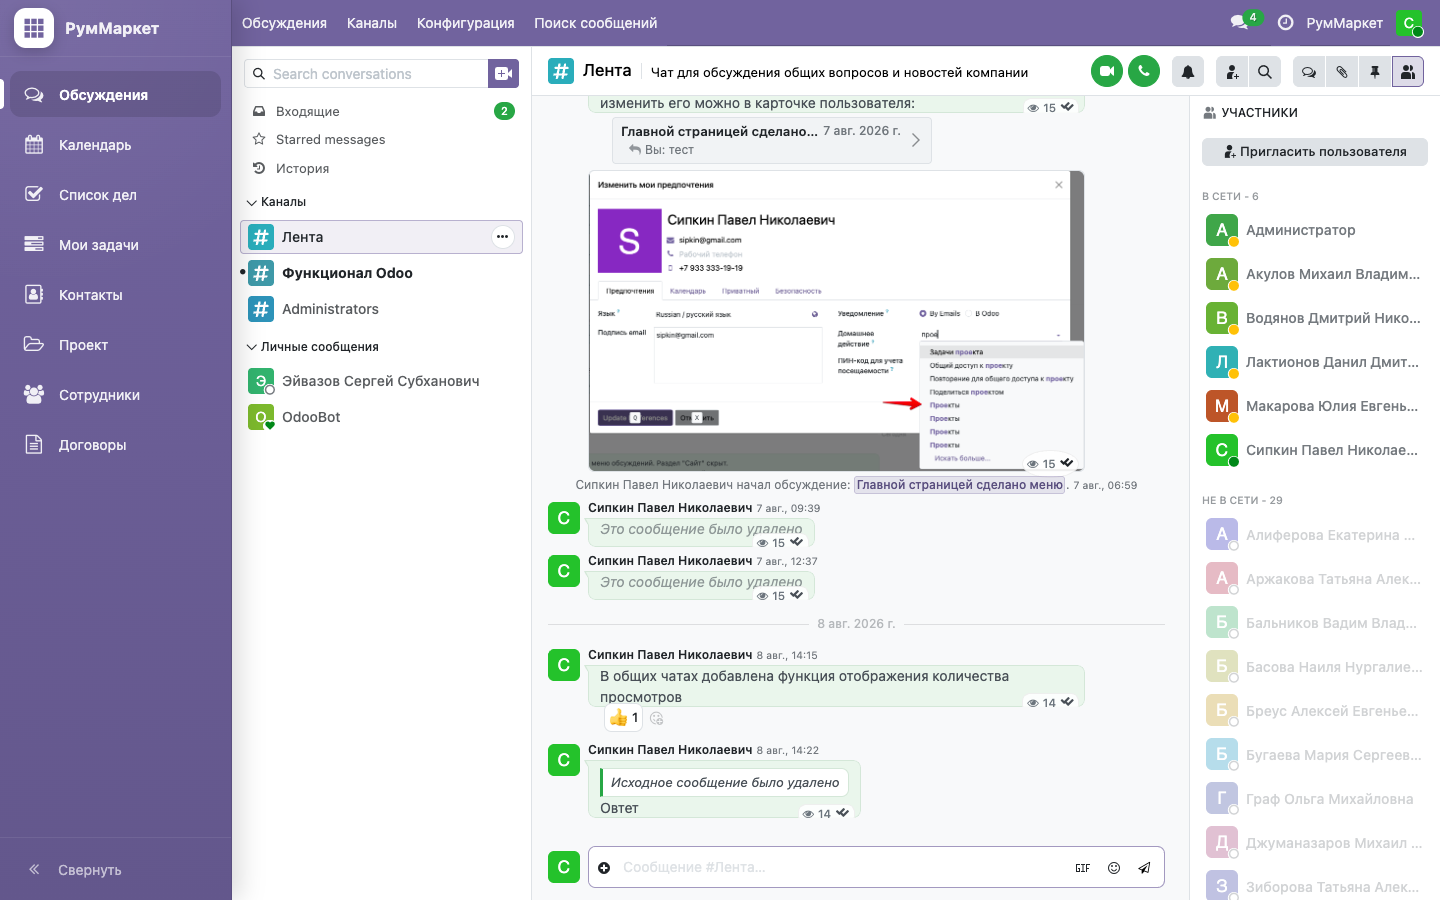The width and height of the screenshot is (1440, 900).
Task: Open the Лента channel options menu (three dots)
Action: point(502,237)
